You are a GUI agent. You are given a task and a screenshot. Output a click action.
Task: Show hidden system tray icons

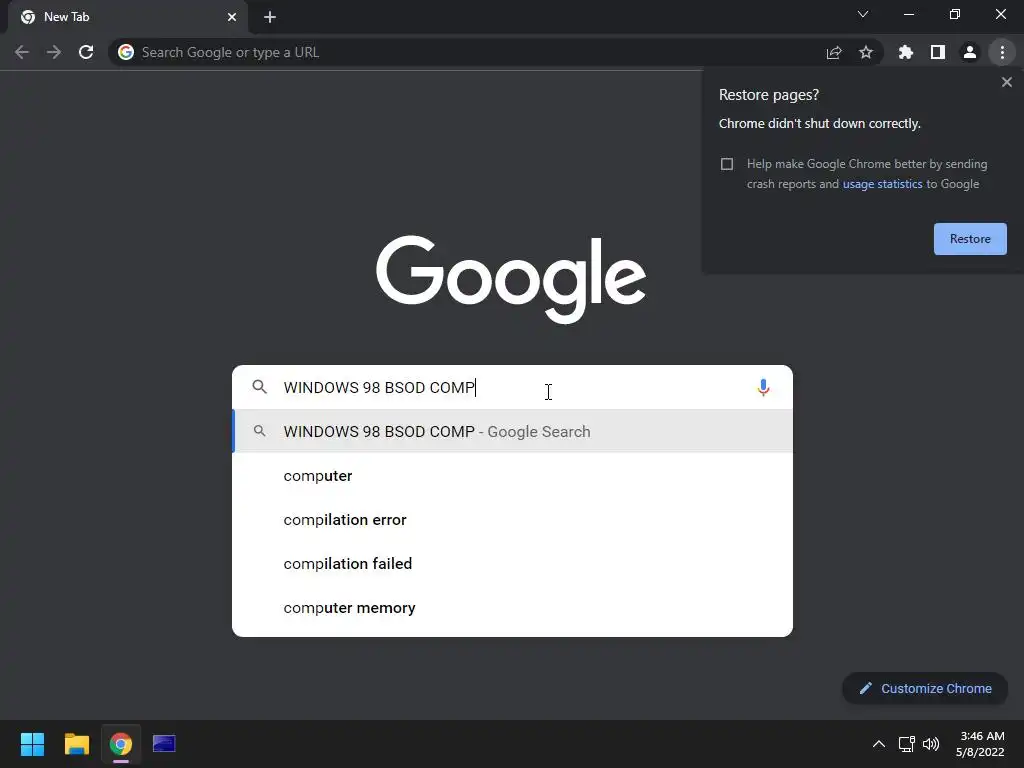[x=879, y=744]
